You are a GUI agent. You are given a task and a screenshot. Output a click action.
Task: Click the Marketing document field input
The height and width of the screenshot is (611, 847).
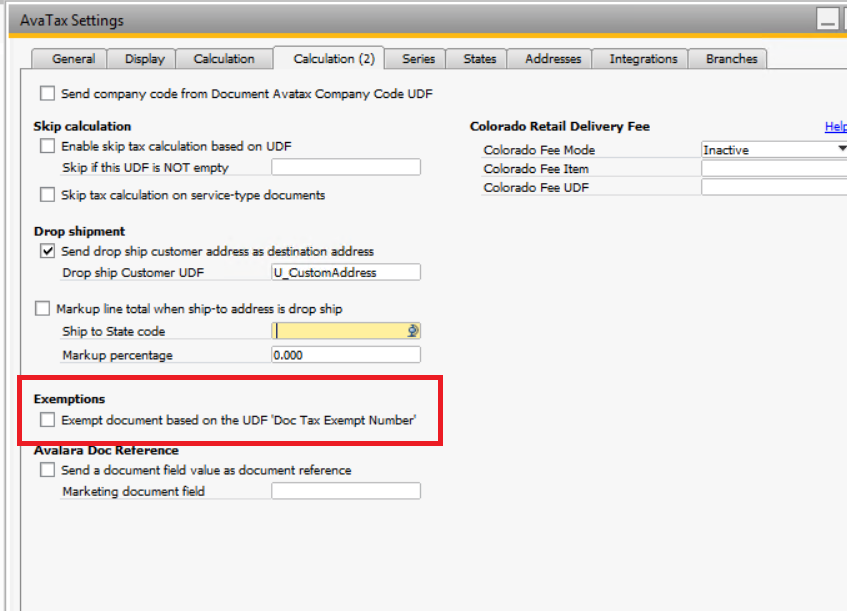(346, 491)
